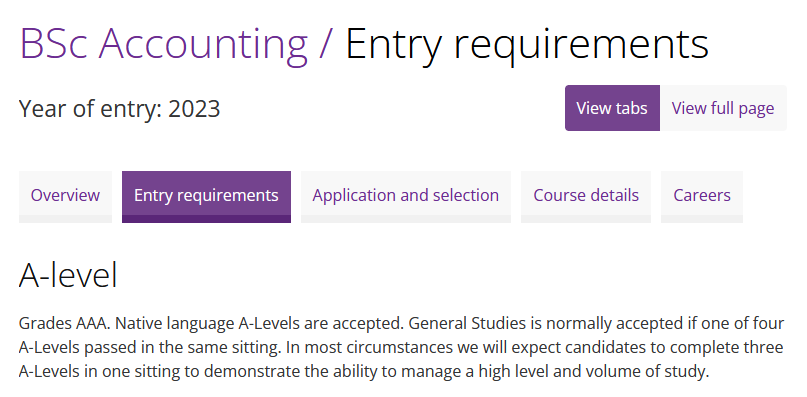Image resolution: width=807 pixels, height=397 pixels.
Task: Click the phrase volume of study
Action: click(651, 371)
